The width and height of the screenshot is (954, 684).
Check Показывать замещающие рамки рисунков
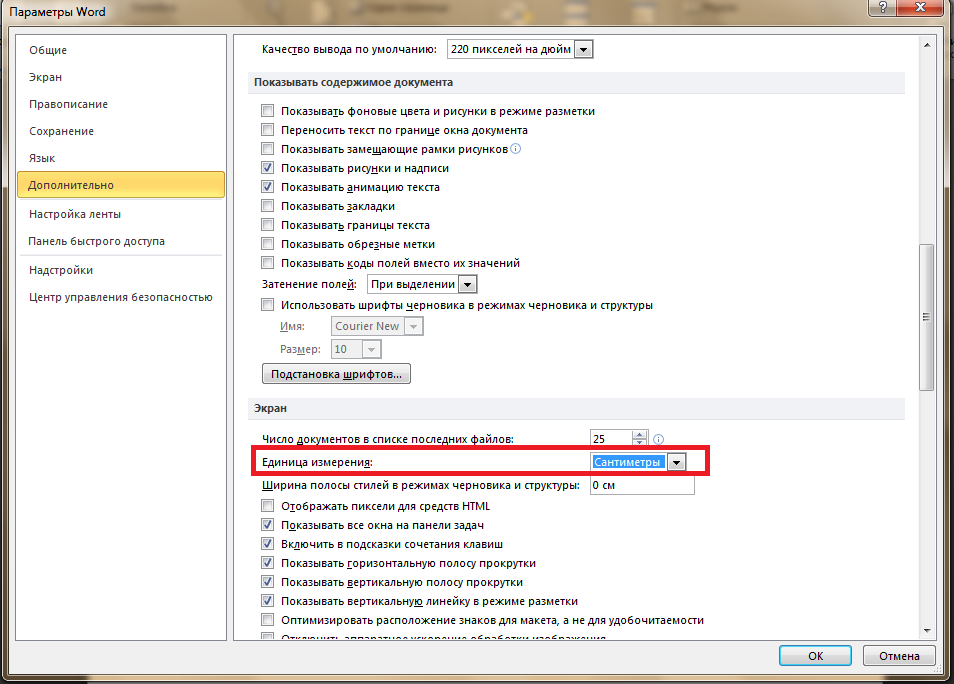point(267,148)
